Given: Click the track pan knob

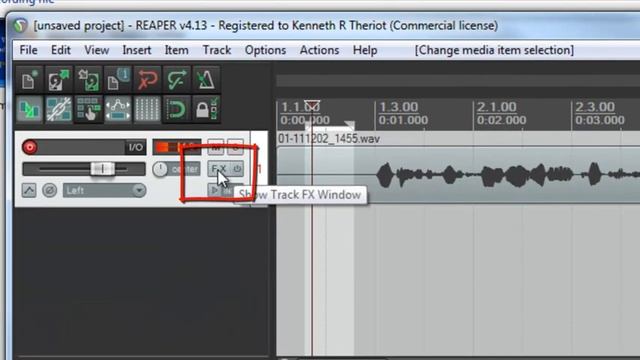Looking at the screenshot, I should [160, 169].
